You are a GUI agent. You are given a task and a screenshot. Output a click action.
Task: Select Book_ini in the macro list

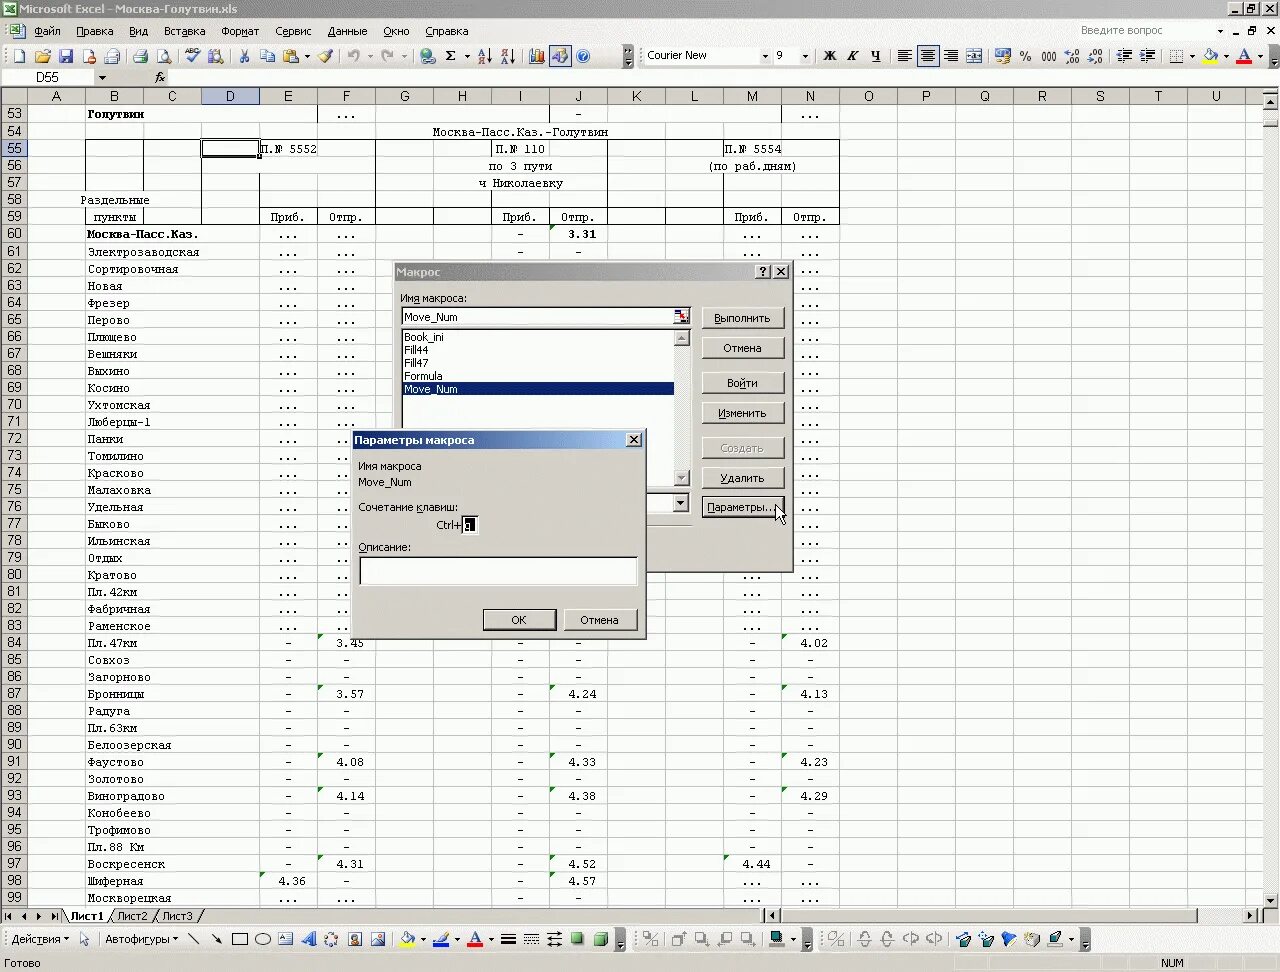(538, 337)
